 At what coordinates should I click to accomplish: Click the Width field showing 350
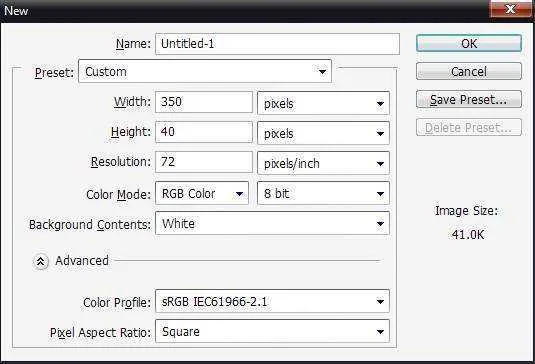point(204,102)
